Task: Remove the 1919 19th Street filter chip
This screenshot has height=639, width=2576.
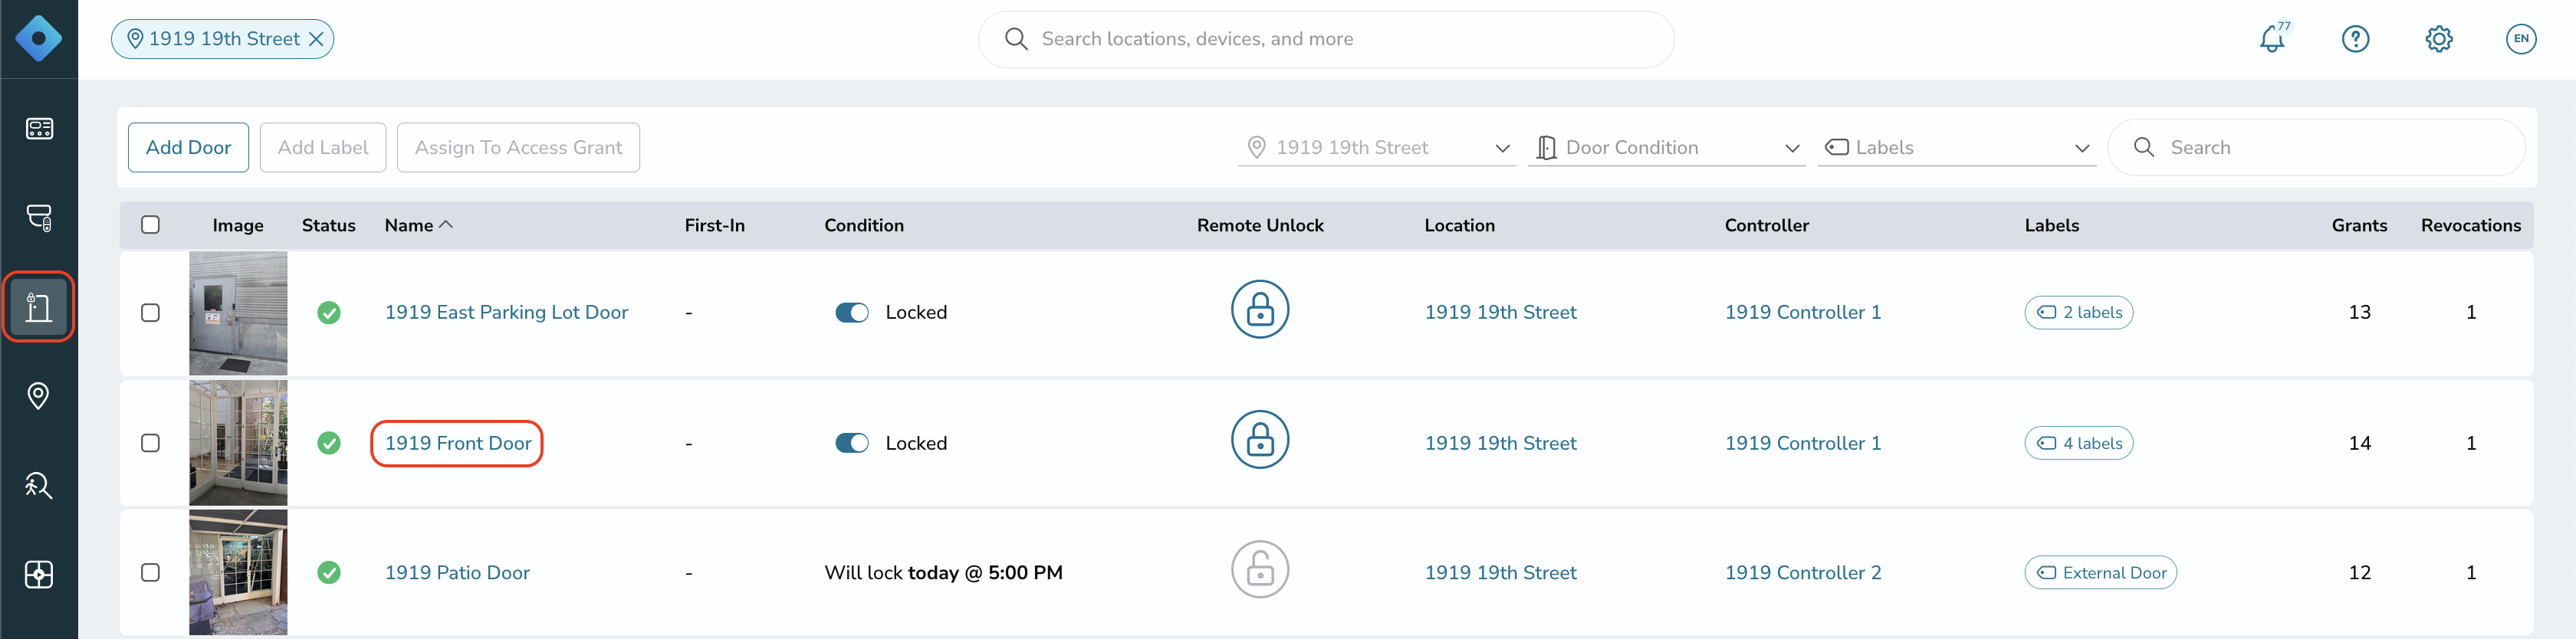Action: pyautogui.click(x=316, y=39)
